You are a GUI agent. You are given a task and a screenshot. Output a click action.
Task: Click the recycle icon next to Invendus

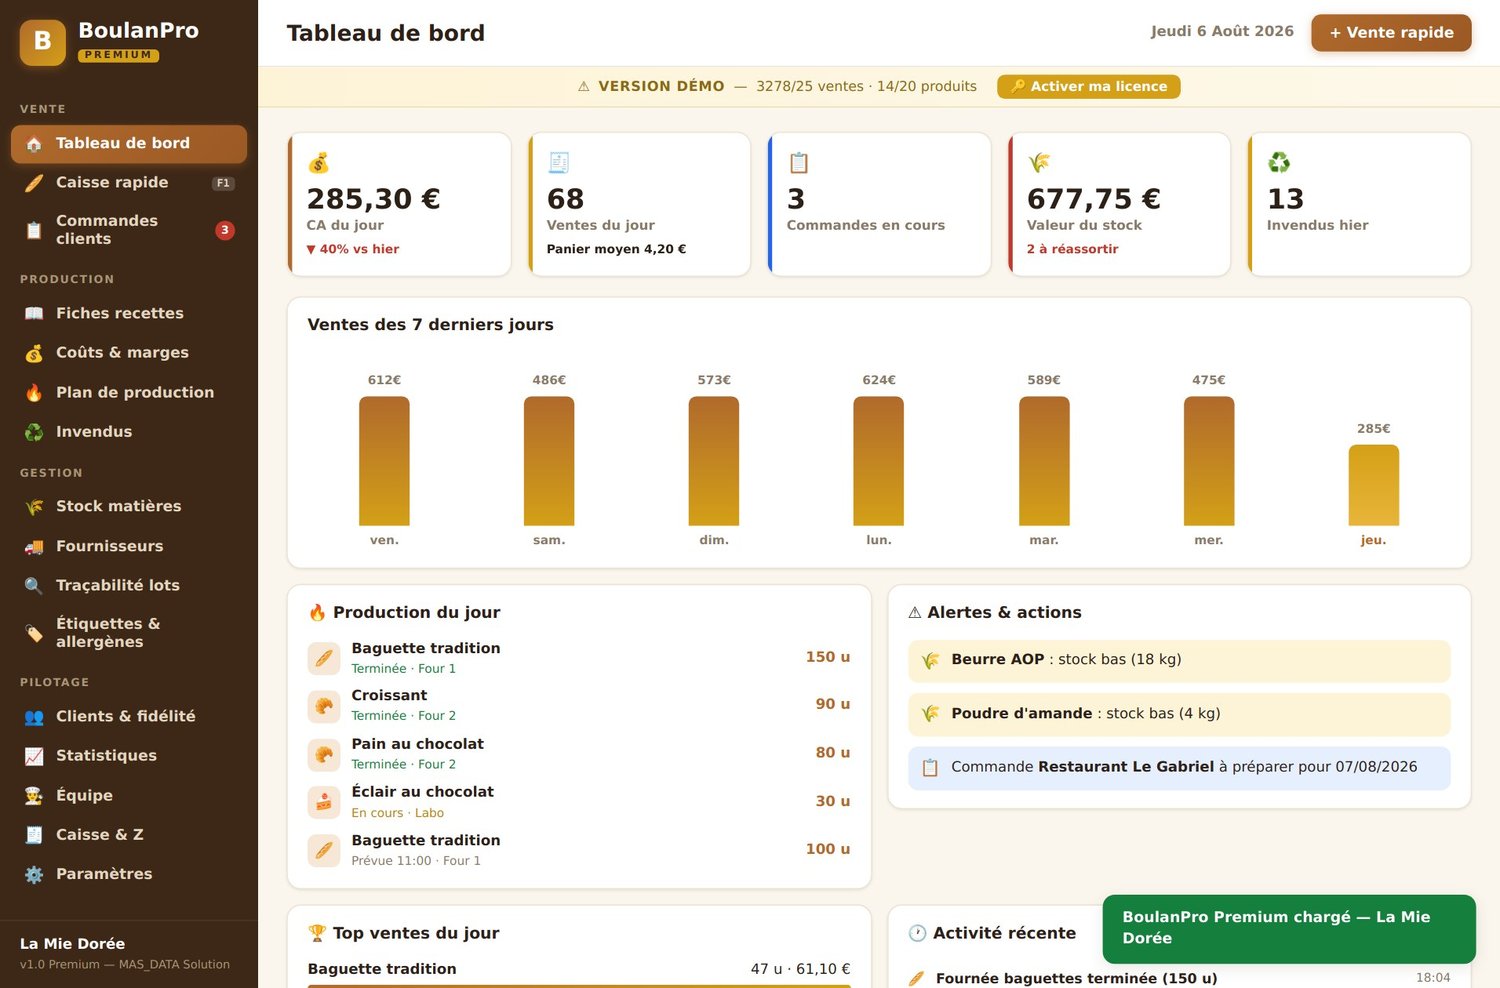(x=34, y=432)
